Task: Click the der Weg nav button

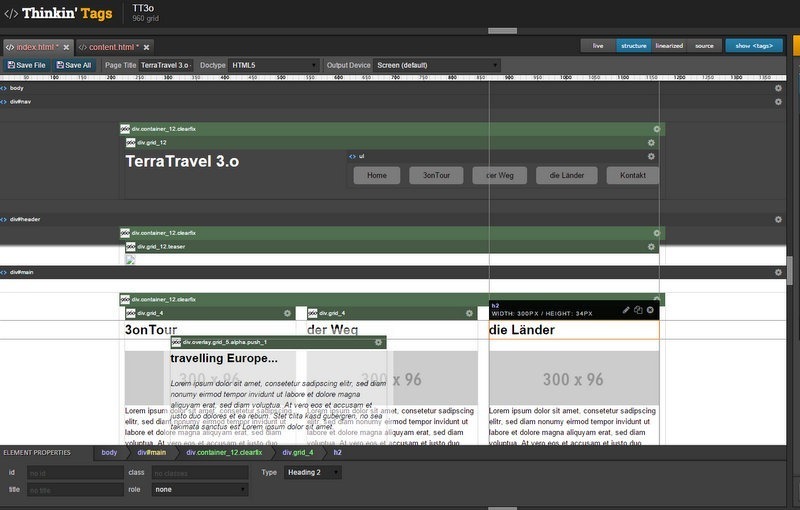Action: (x=500, y=175)
